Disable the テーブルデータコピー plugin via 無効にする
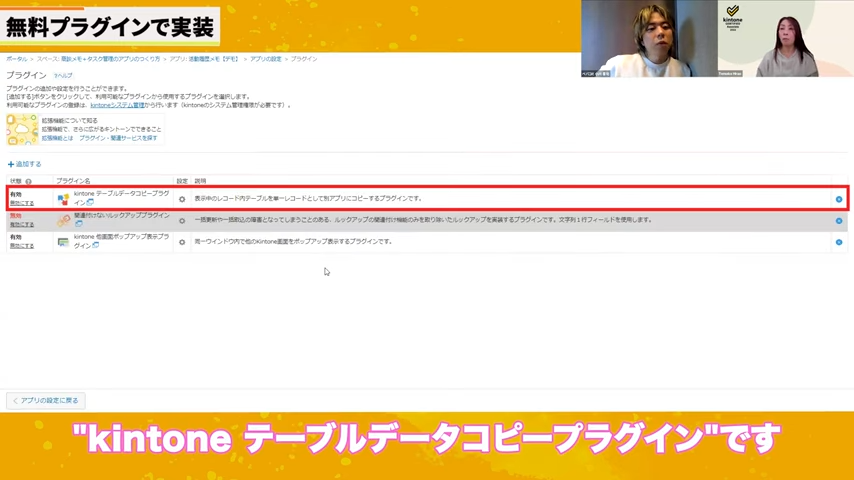Image resolution: width=854 pixels, height=480 pixels. coord(22,203)
